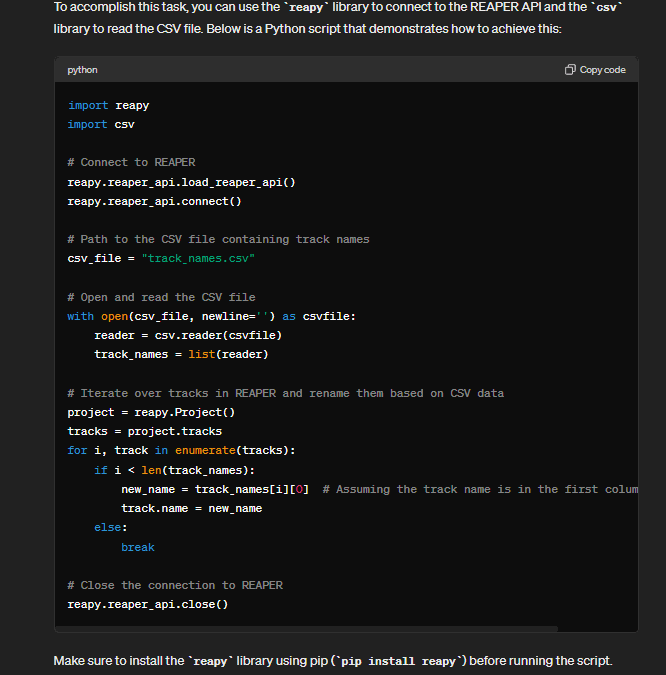Screen dimensions: 666x675
Task: Click the comment '# Connect to REAPER'
Action: pos(131,162)
